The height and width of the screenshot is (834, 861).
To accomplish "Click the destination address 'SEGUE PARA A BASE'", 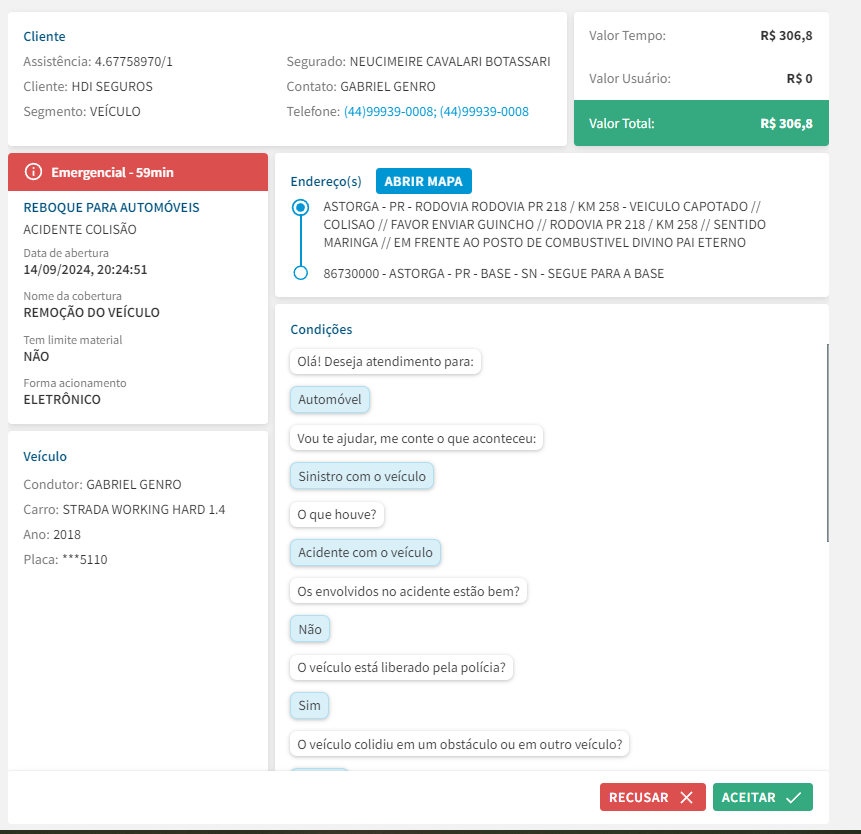I will tap(494, 273).
